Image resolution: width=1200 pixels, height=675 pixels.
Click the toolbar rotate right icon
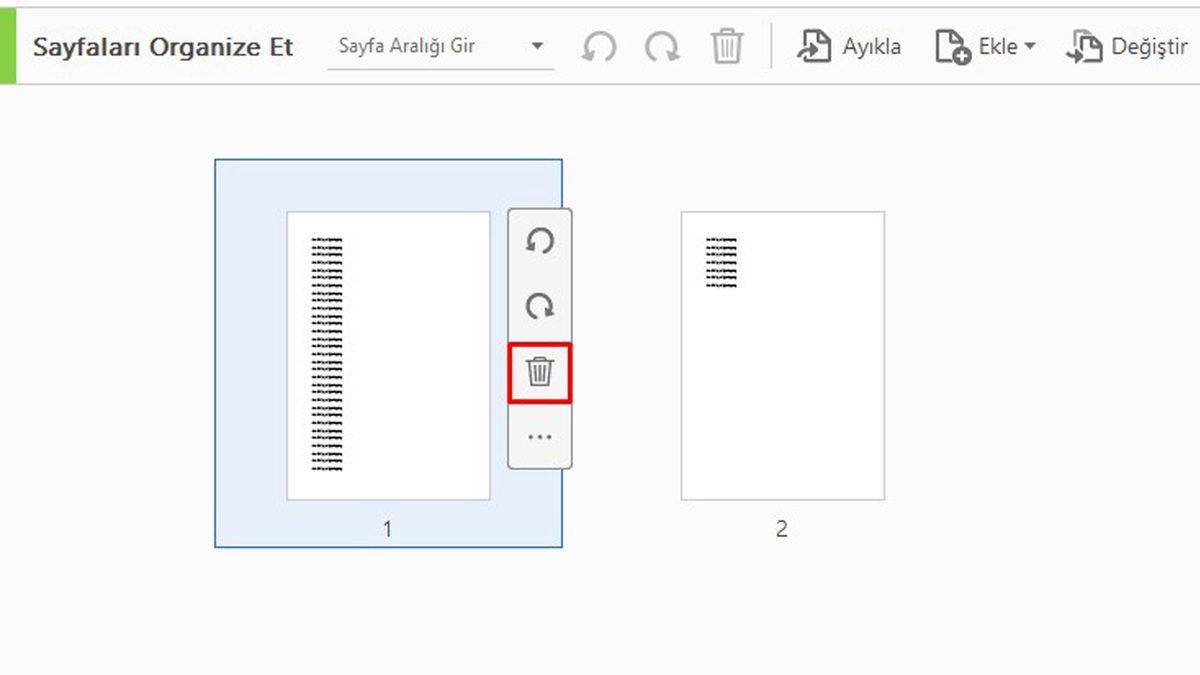[662, 45]
